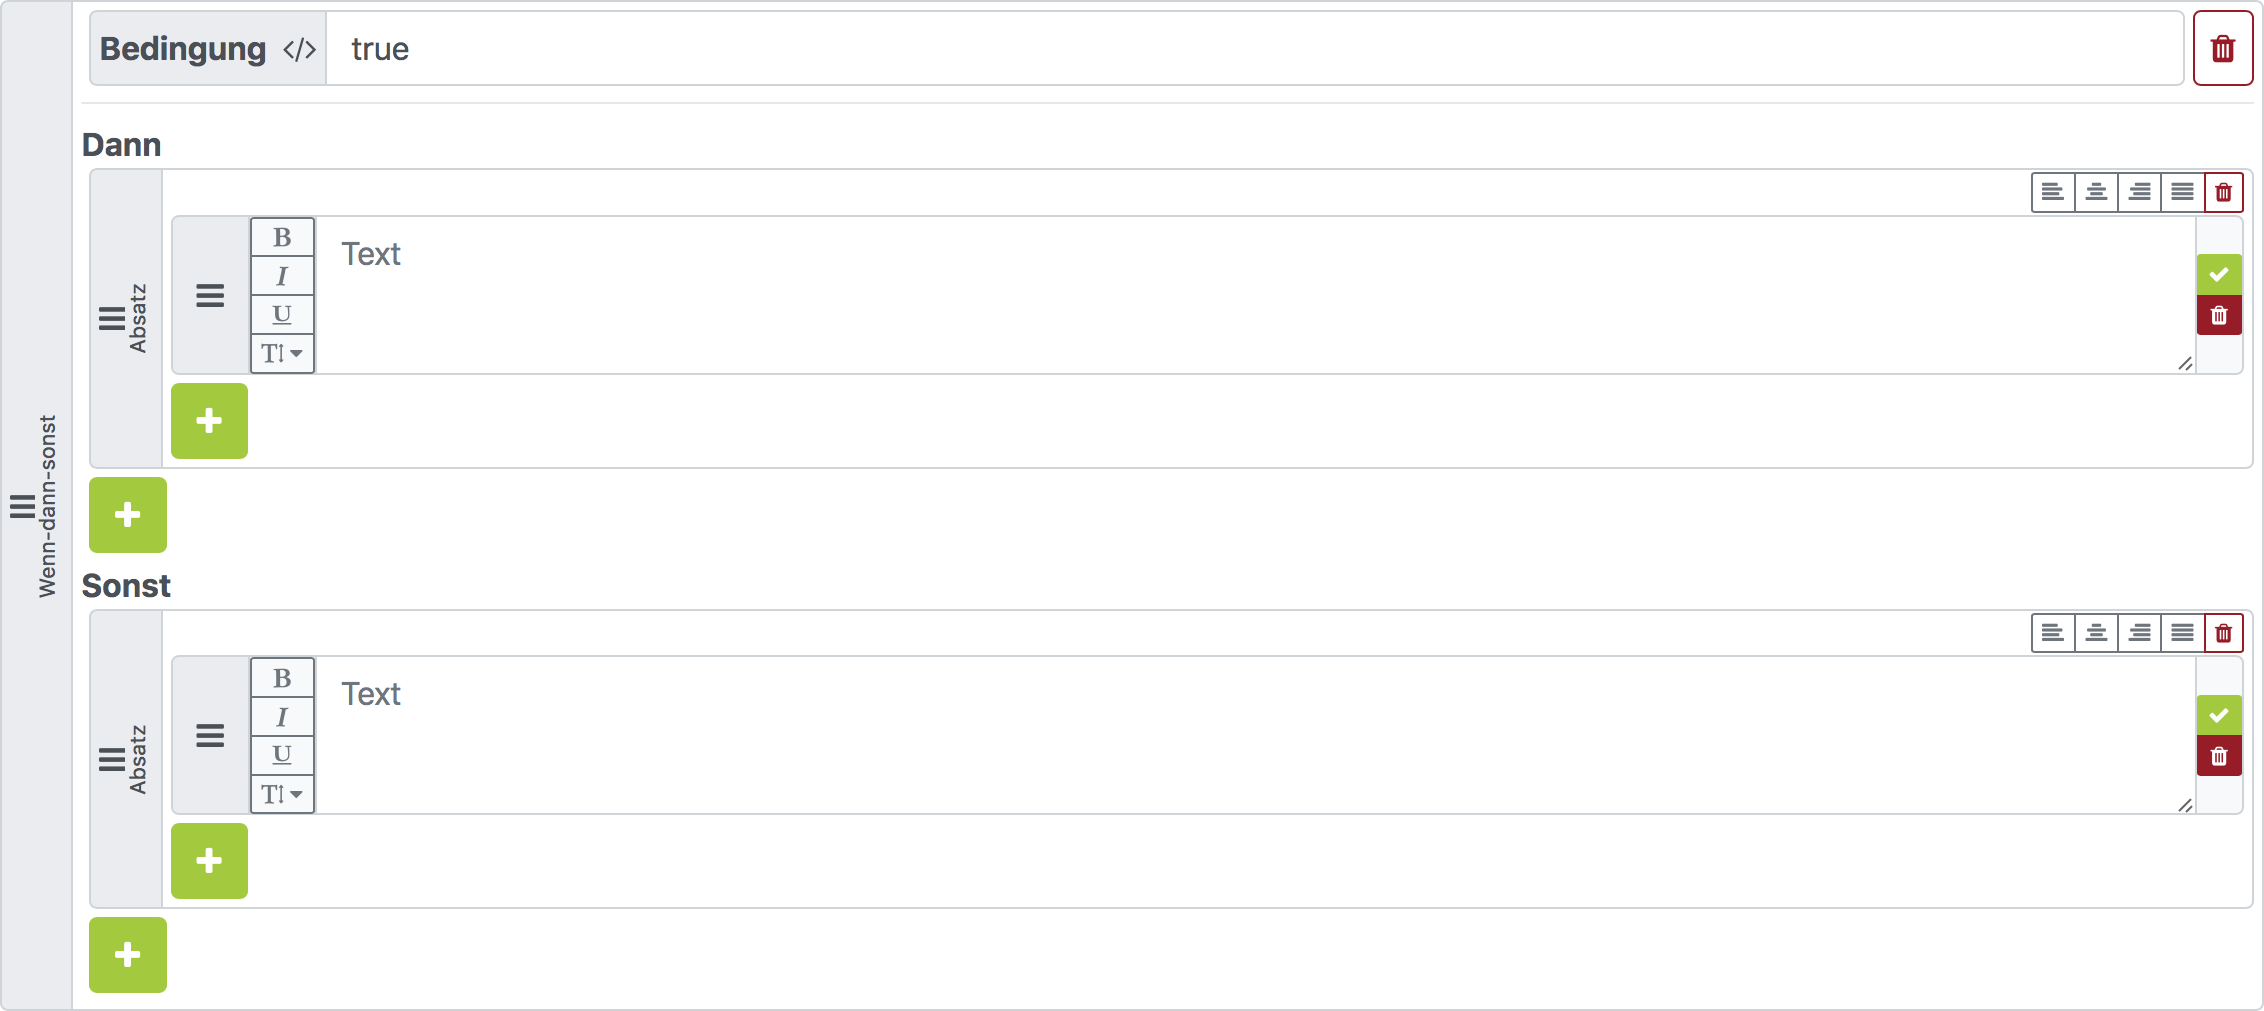Click into the Sonst Text input area
The width and height of the screenshot is (2264, 1011).
pyautogui.click(x=1255, y=735)
